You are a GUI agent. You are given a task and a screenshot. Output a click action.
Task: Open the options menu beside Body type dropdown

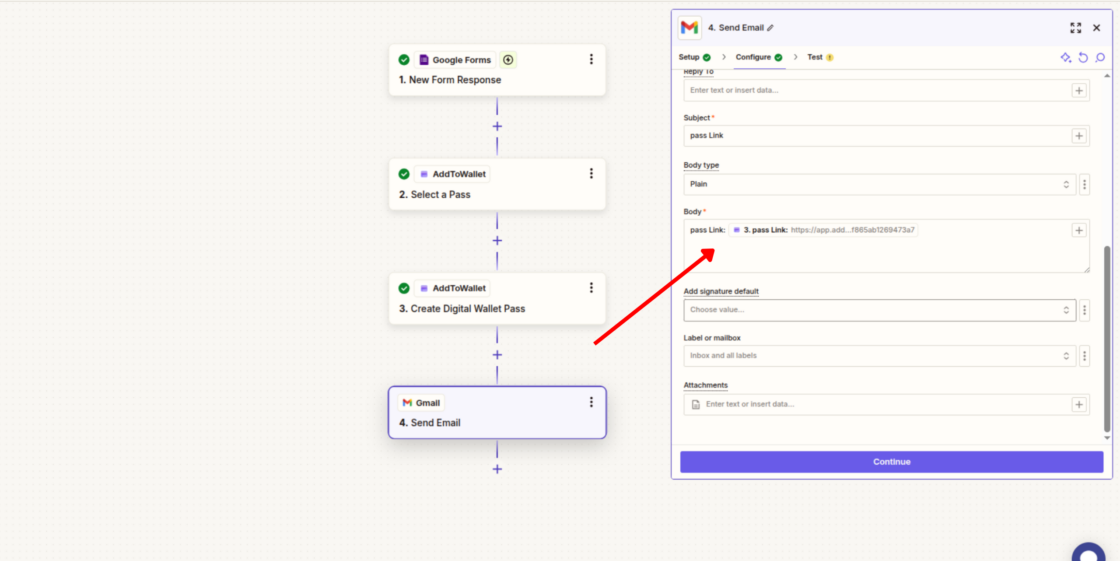[x=1084, y=184]
